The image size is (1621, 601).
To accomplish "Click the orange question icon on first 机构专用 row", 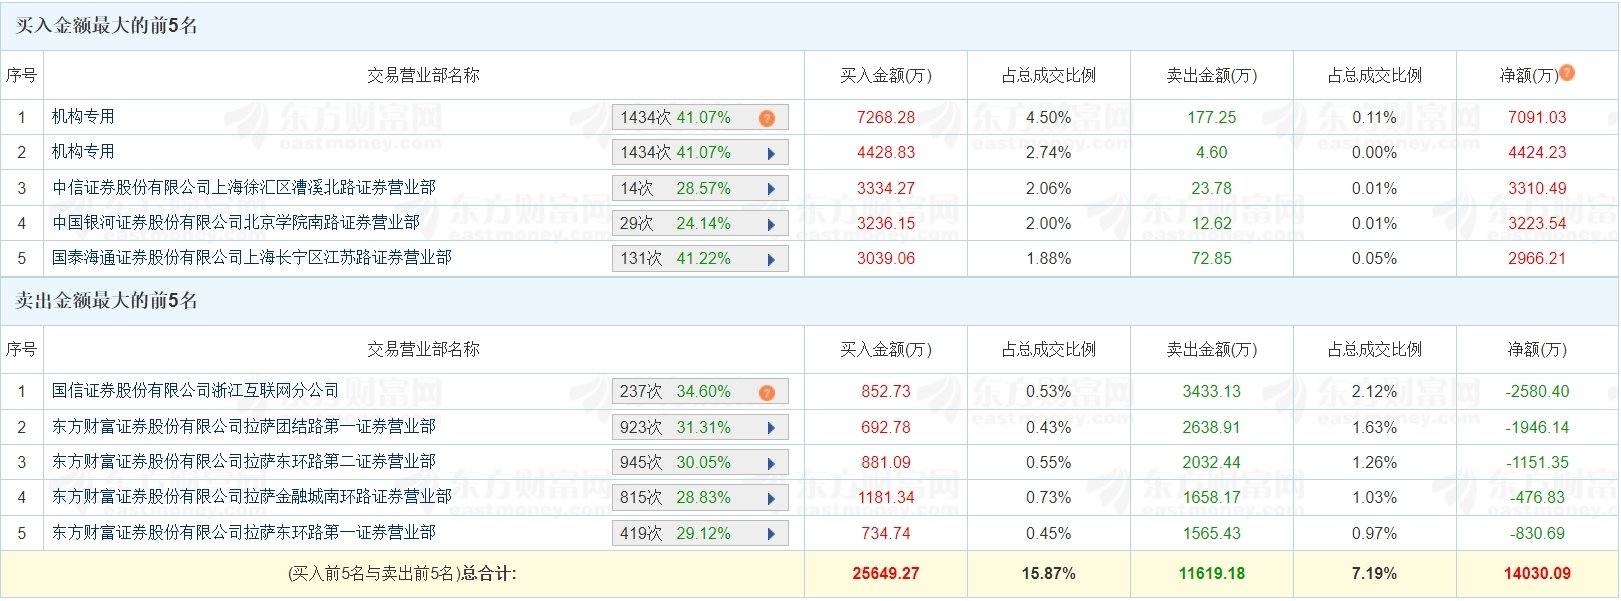I will 766,117.
